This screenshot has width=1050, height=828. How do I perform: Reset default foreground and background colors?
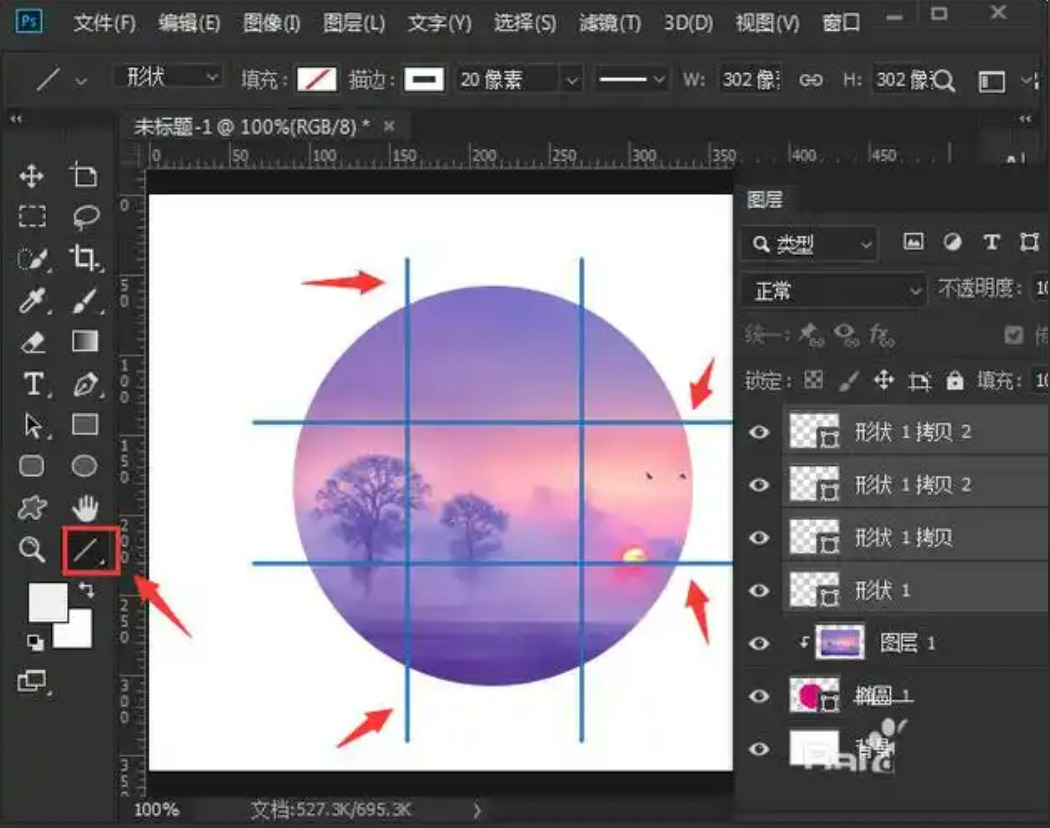35,642
